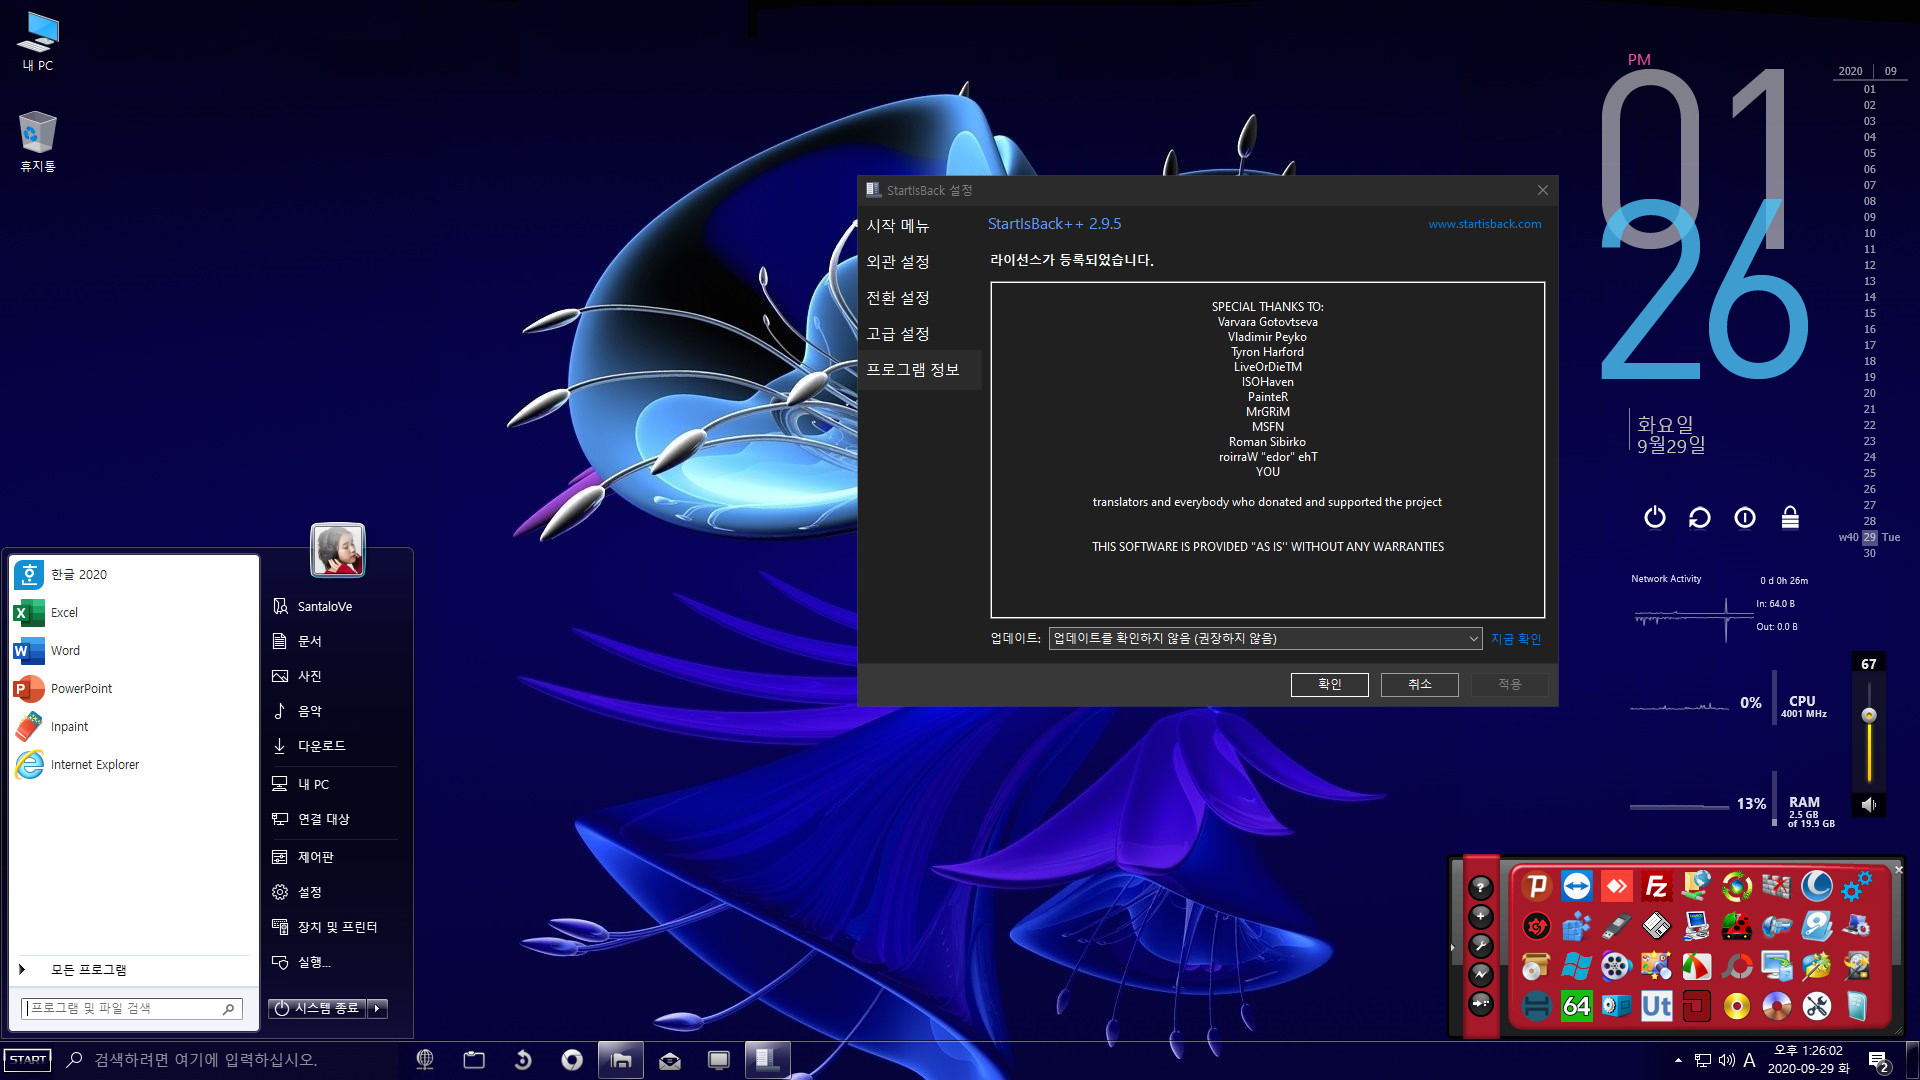Open the Recycle Bin desktop icon

point(37,142)
